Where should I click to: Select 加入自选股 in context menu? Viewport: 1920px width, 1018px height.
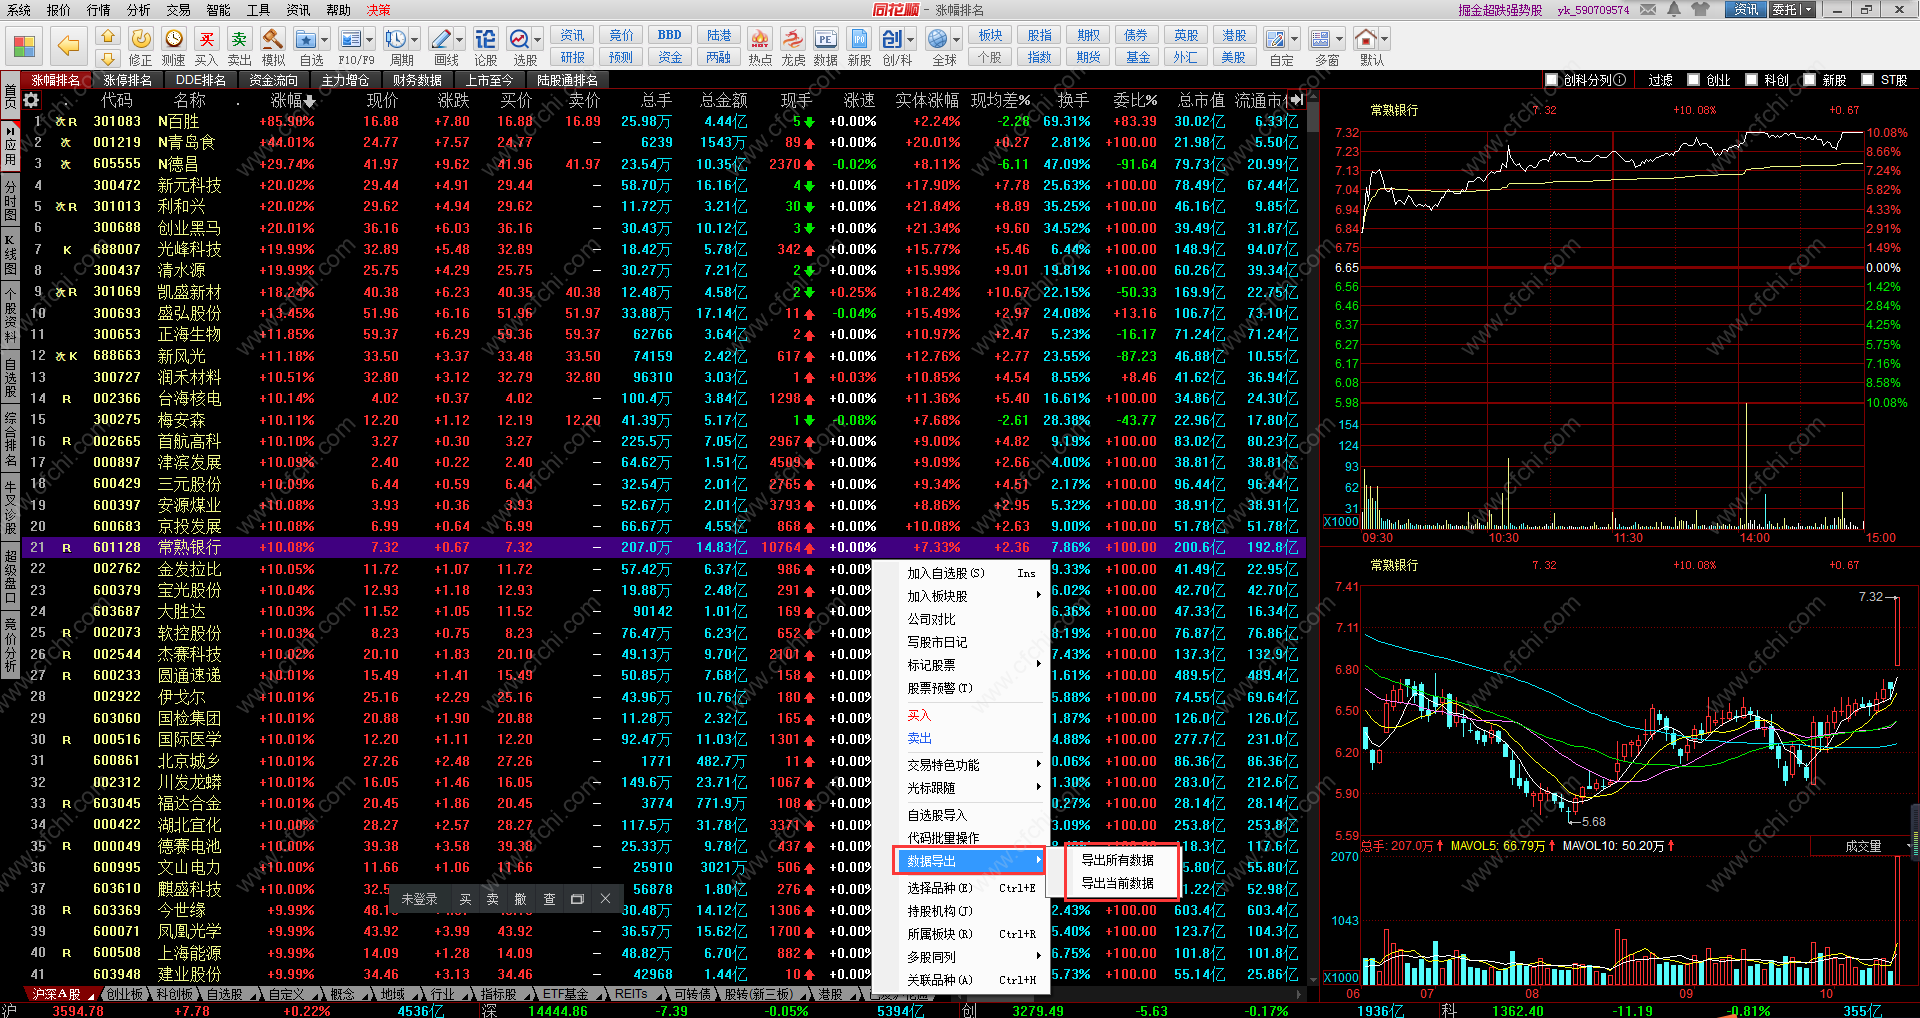point(961,573)
